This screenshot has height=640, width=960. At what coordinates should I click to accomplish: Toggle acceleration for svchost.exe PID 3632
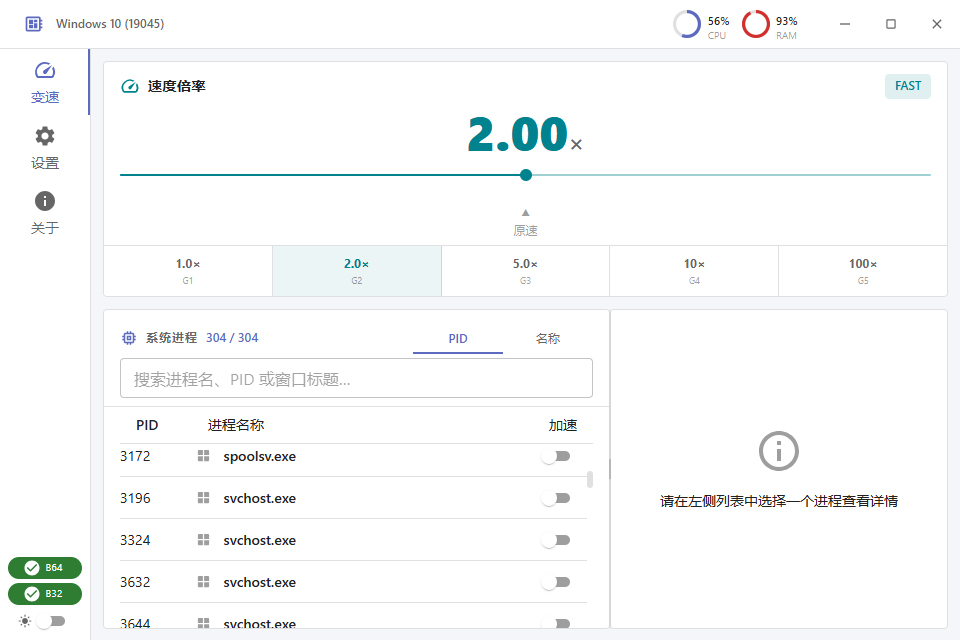point(556,582)
